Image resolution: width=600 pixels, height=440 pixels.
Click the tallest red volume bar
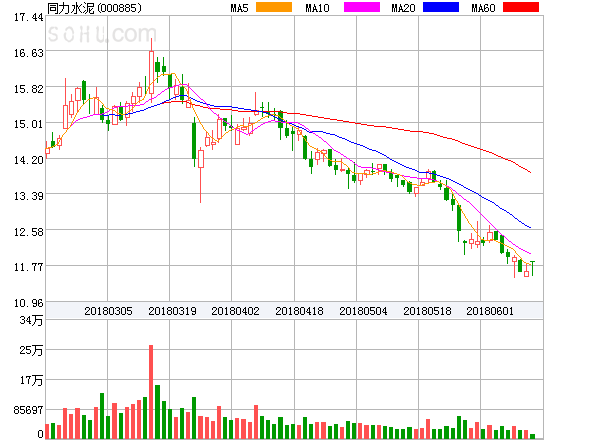pos(151,392)
